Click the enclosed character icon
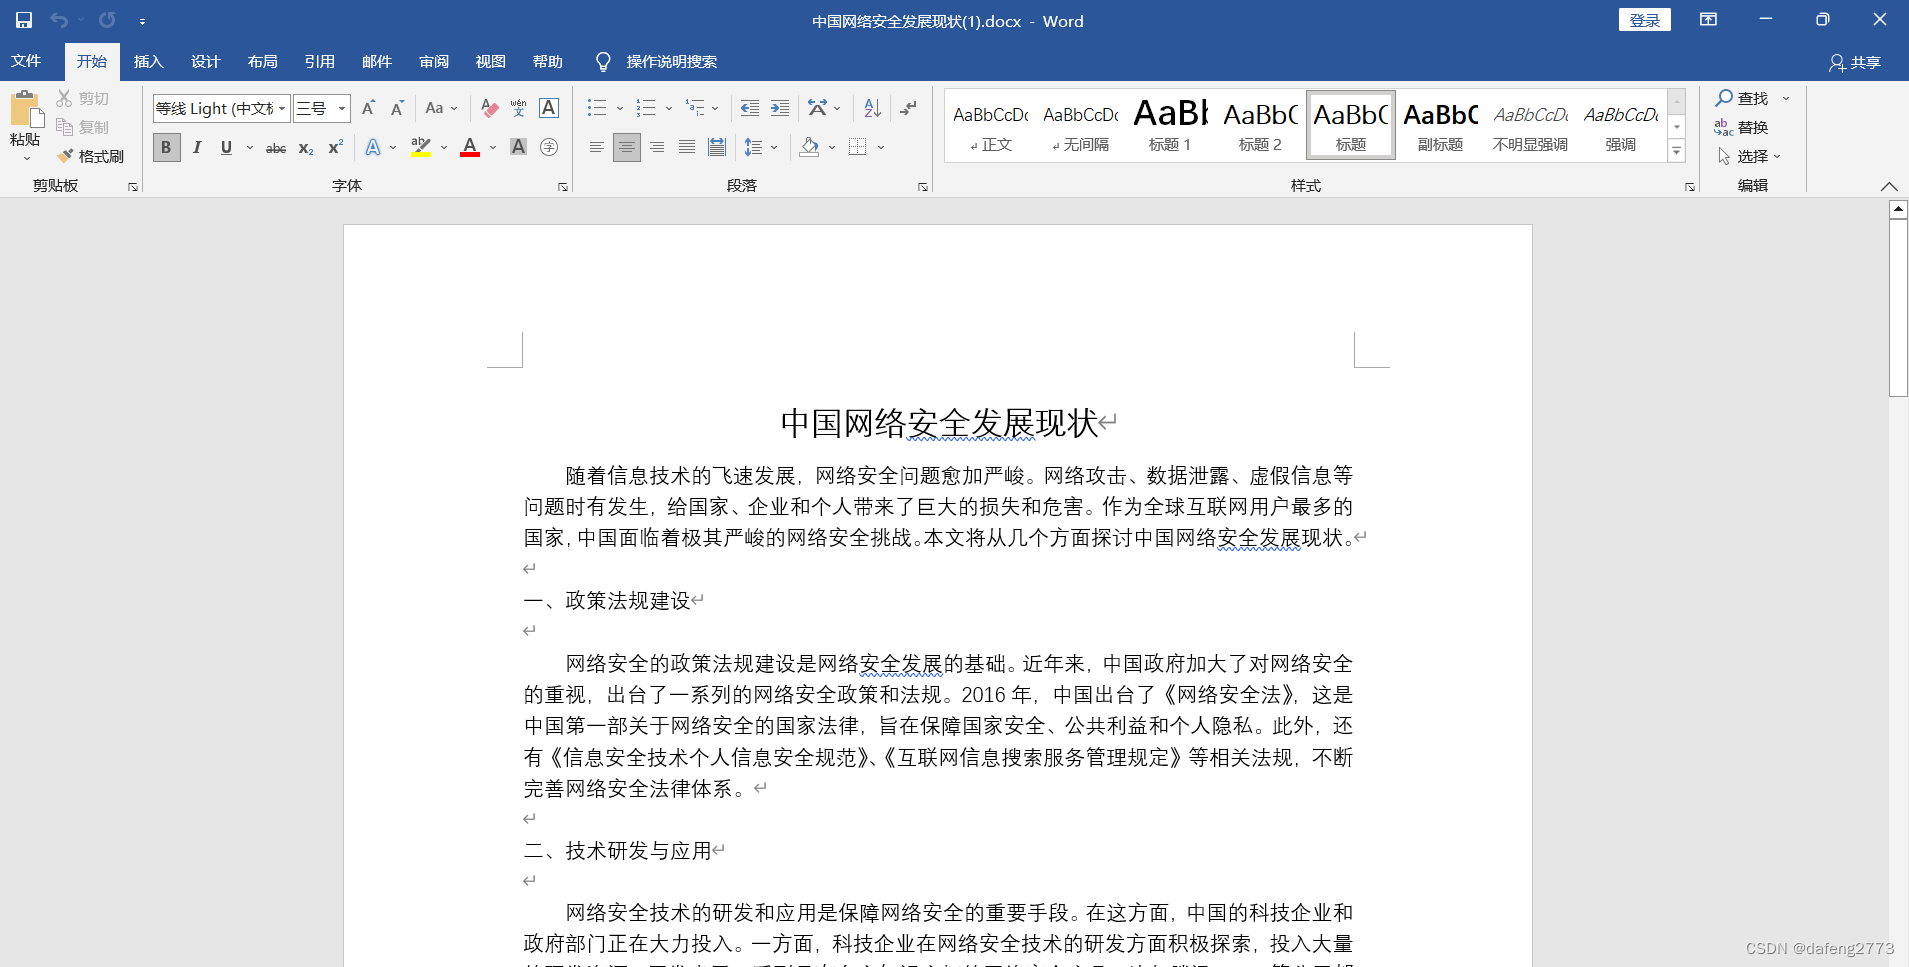 pyautogui.click(x=549, y=147)
